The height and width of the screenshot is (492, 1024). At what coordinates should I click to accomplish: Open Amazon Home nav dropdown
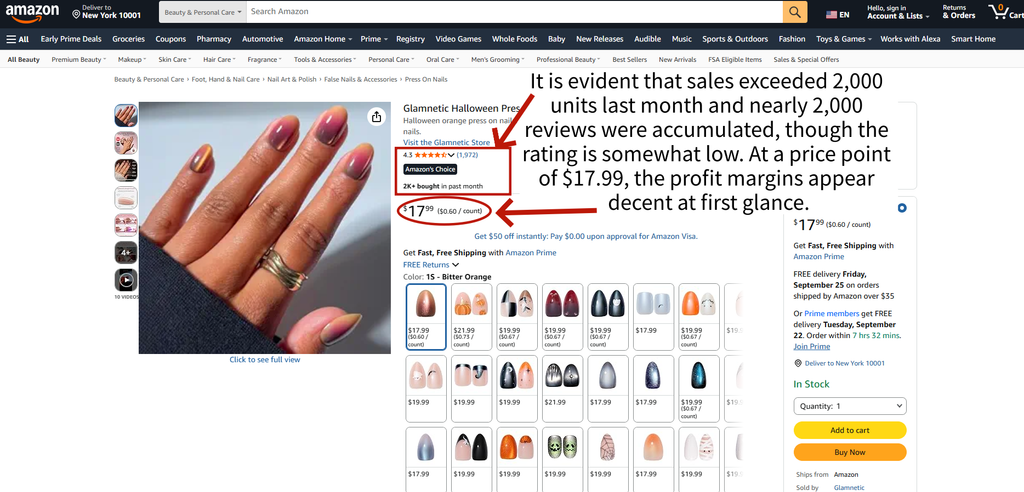tap(322, 39)
